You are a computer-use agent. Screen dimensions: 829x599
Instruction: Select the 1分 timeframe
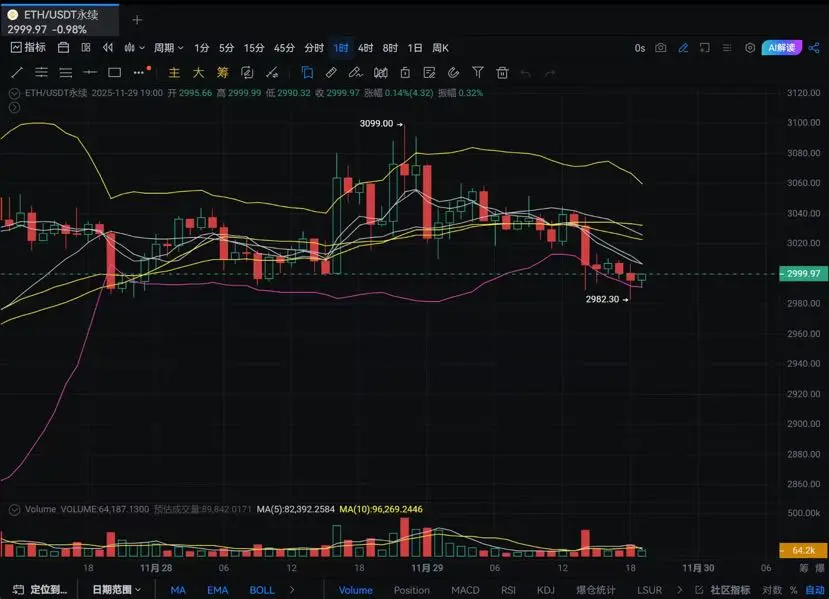point(201,48)
